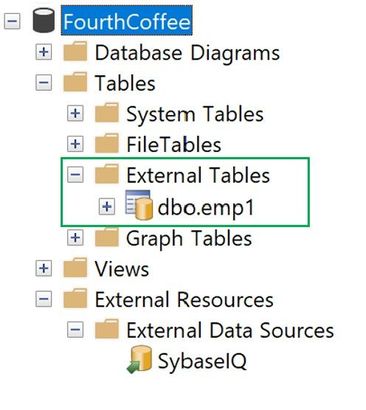366x410 pixels.
Task: Click the FileTables folder icon
Action: pyautogui.click(x=107, y=143)
